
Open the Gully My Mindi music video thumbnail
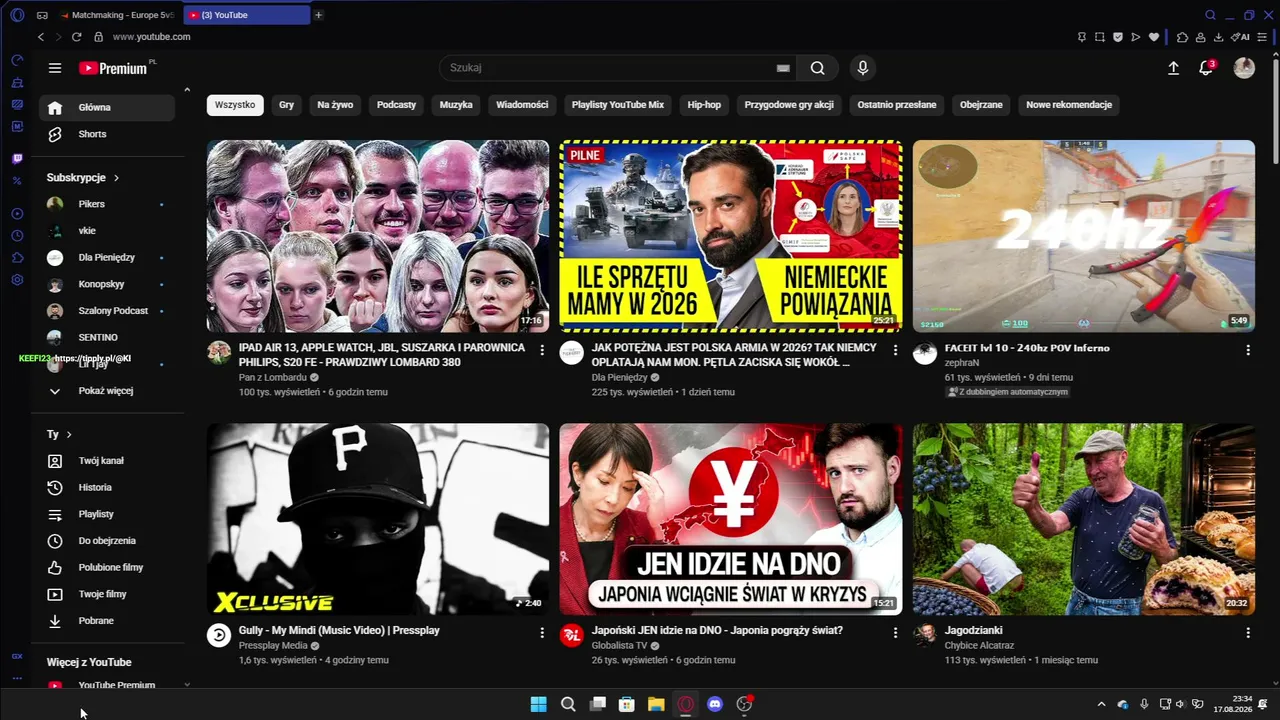click(378, 519)
